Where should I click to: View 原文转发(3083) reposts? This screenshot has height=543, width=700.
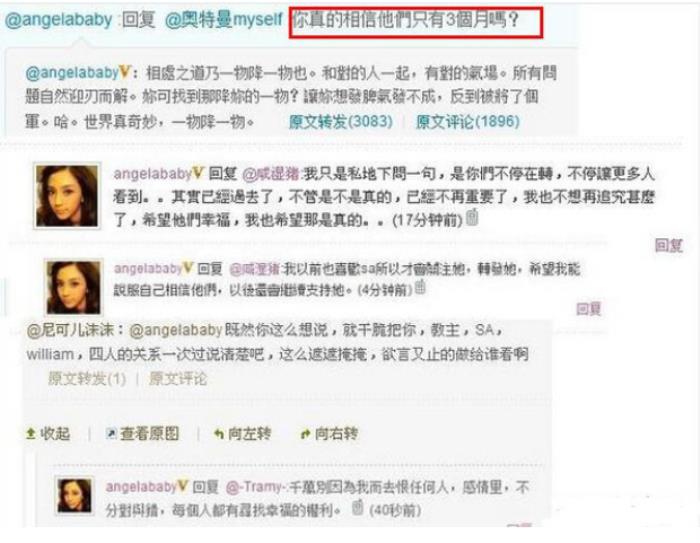pos(341,121)
